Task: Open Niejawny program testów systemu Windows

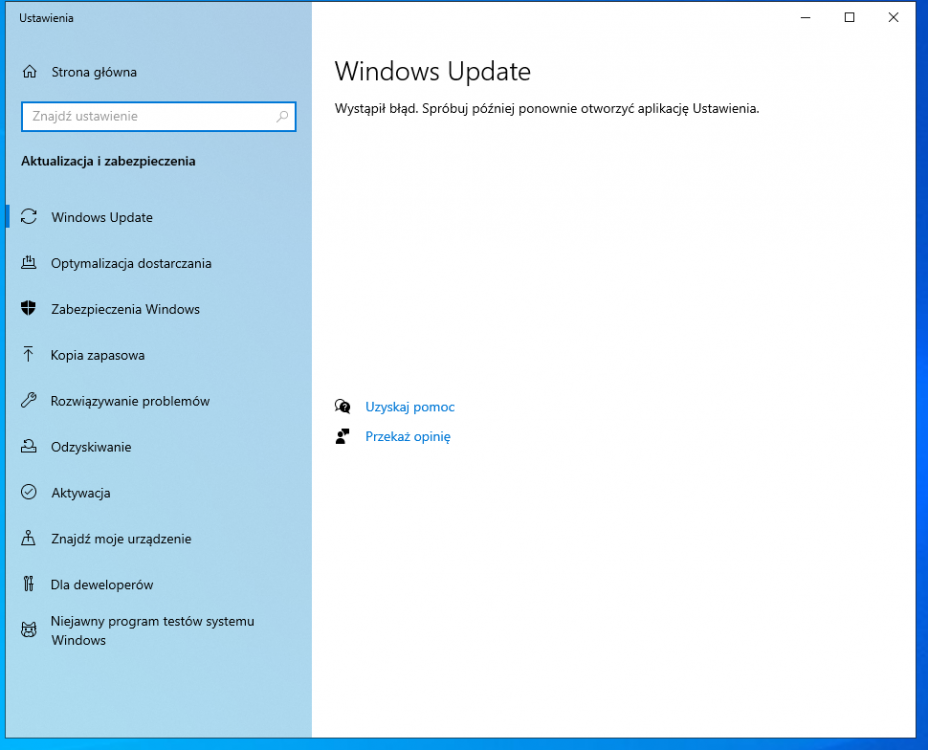Action: pos(152,631)
